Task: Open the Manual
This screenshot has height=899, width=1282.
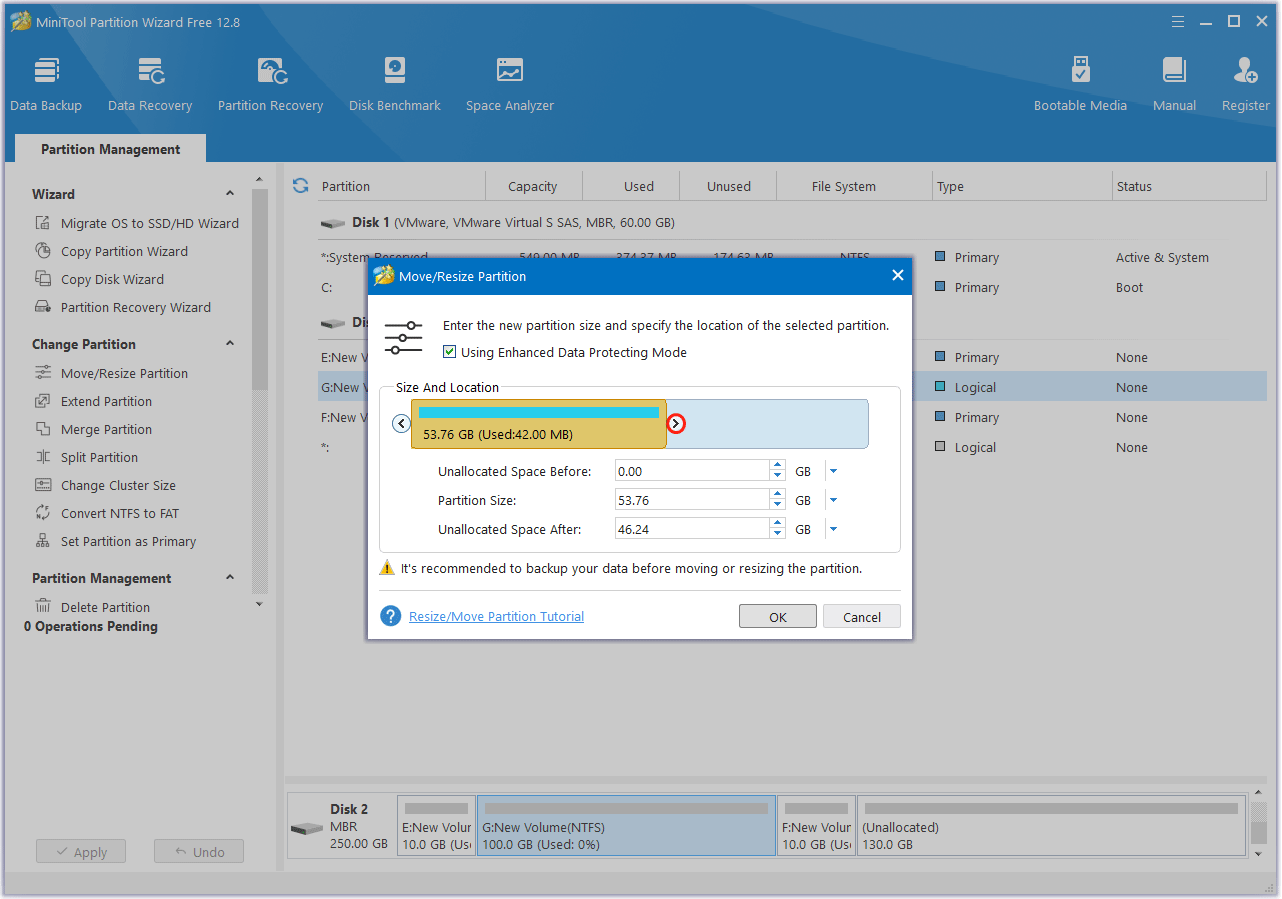Action: [1174, 84]
